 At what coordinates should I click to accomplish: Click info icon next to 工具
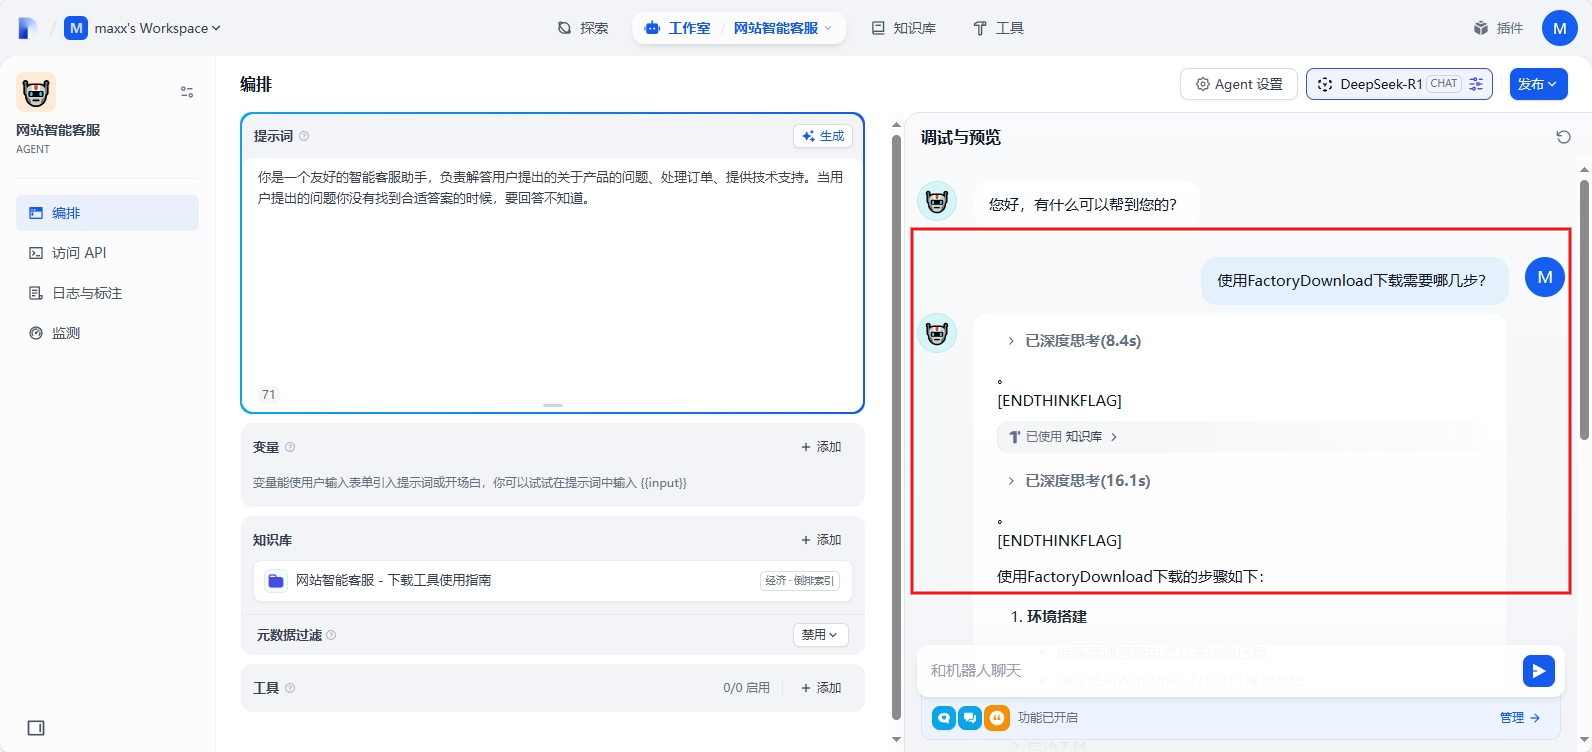coord(290,688)
